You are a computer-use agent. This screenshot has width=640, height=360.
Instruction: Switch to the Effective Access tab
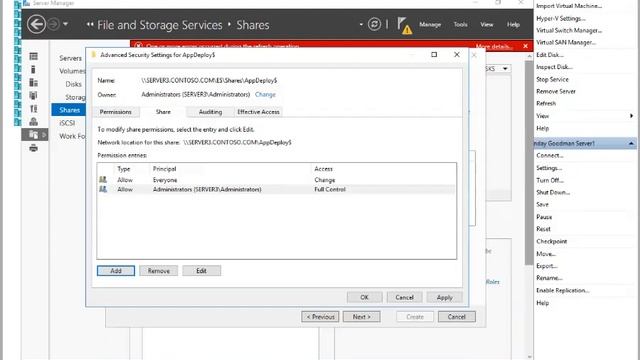[258, 112]
